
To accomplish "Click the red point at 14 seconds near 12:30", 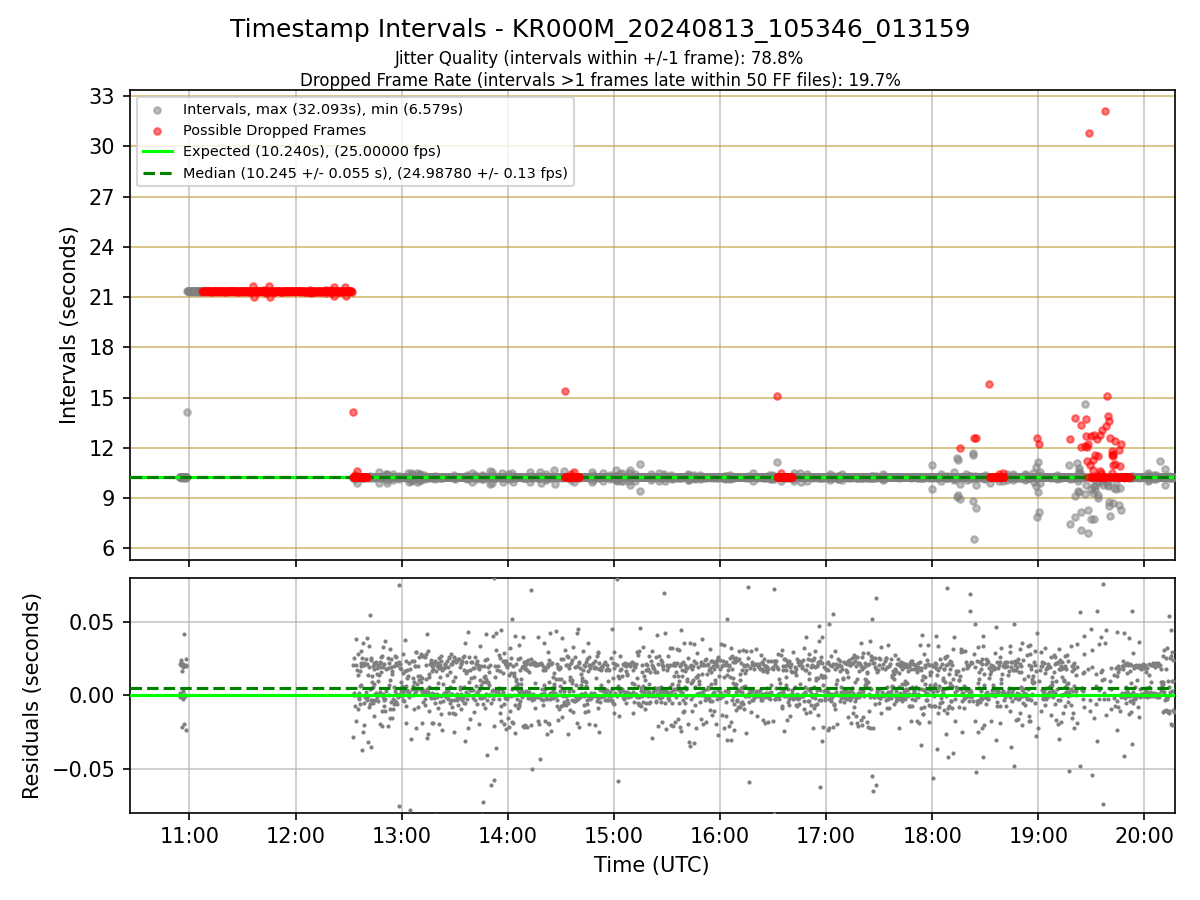I will [x=353, y=412].
